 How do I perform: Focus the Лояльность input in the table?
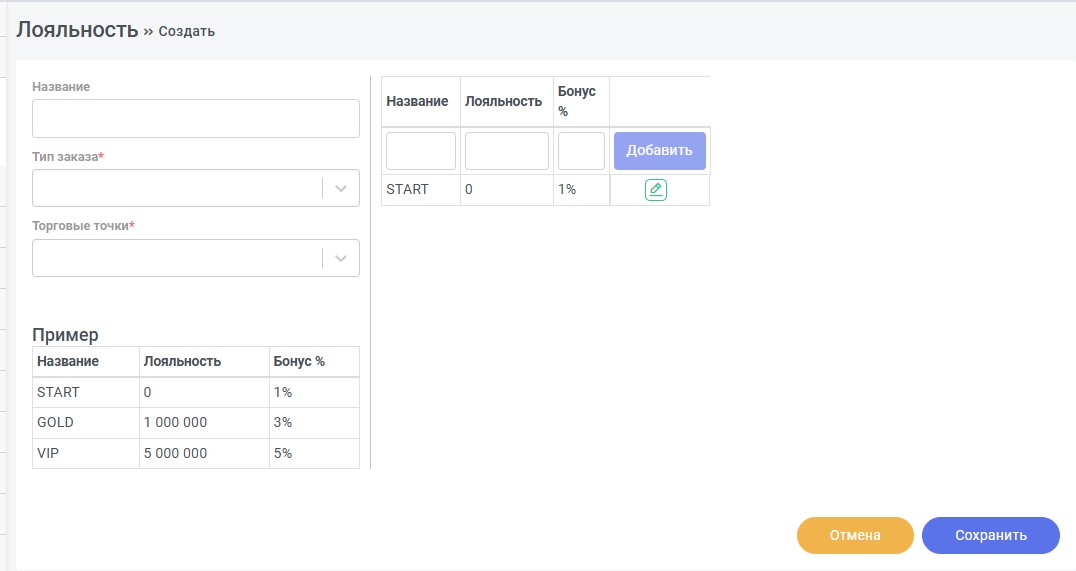pos(506,151)
